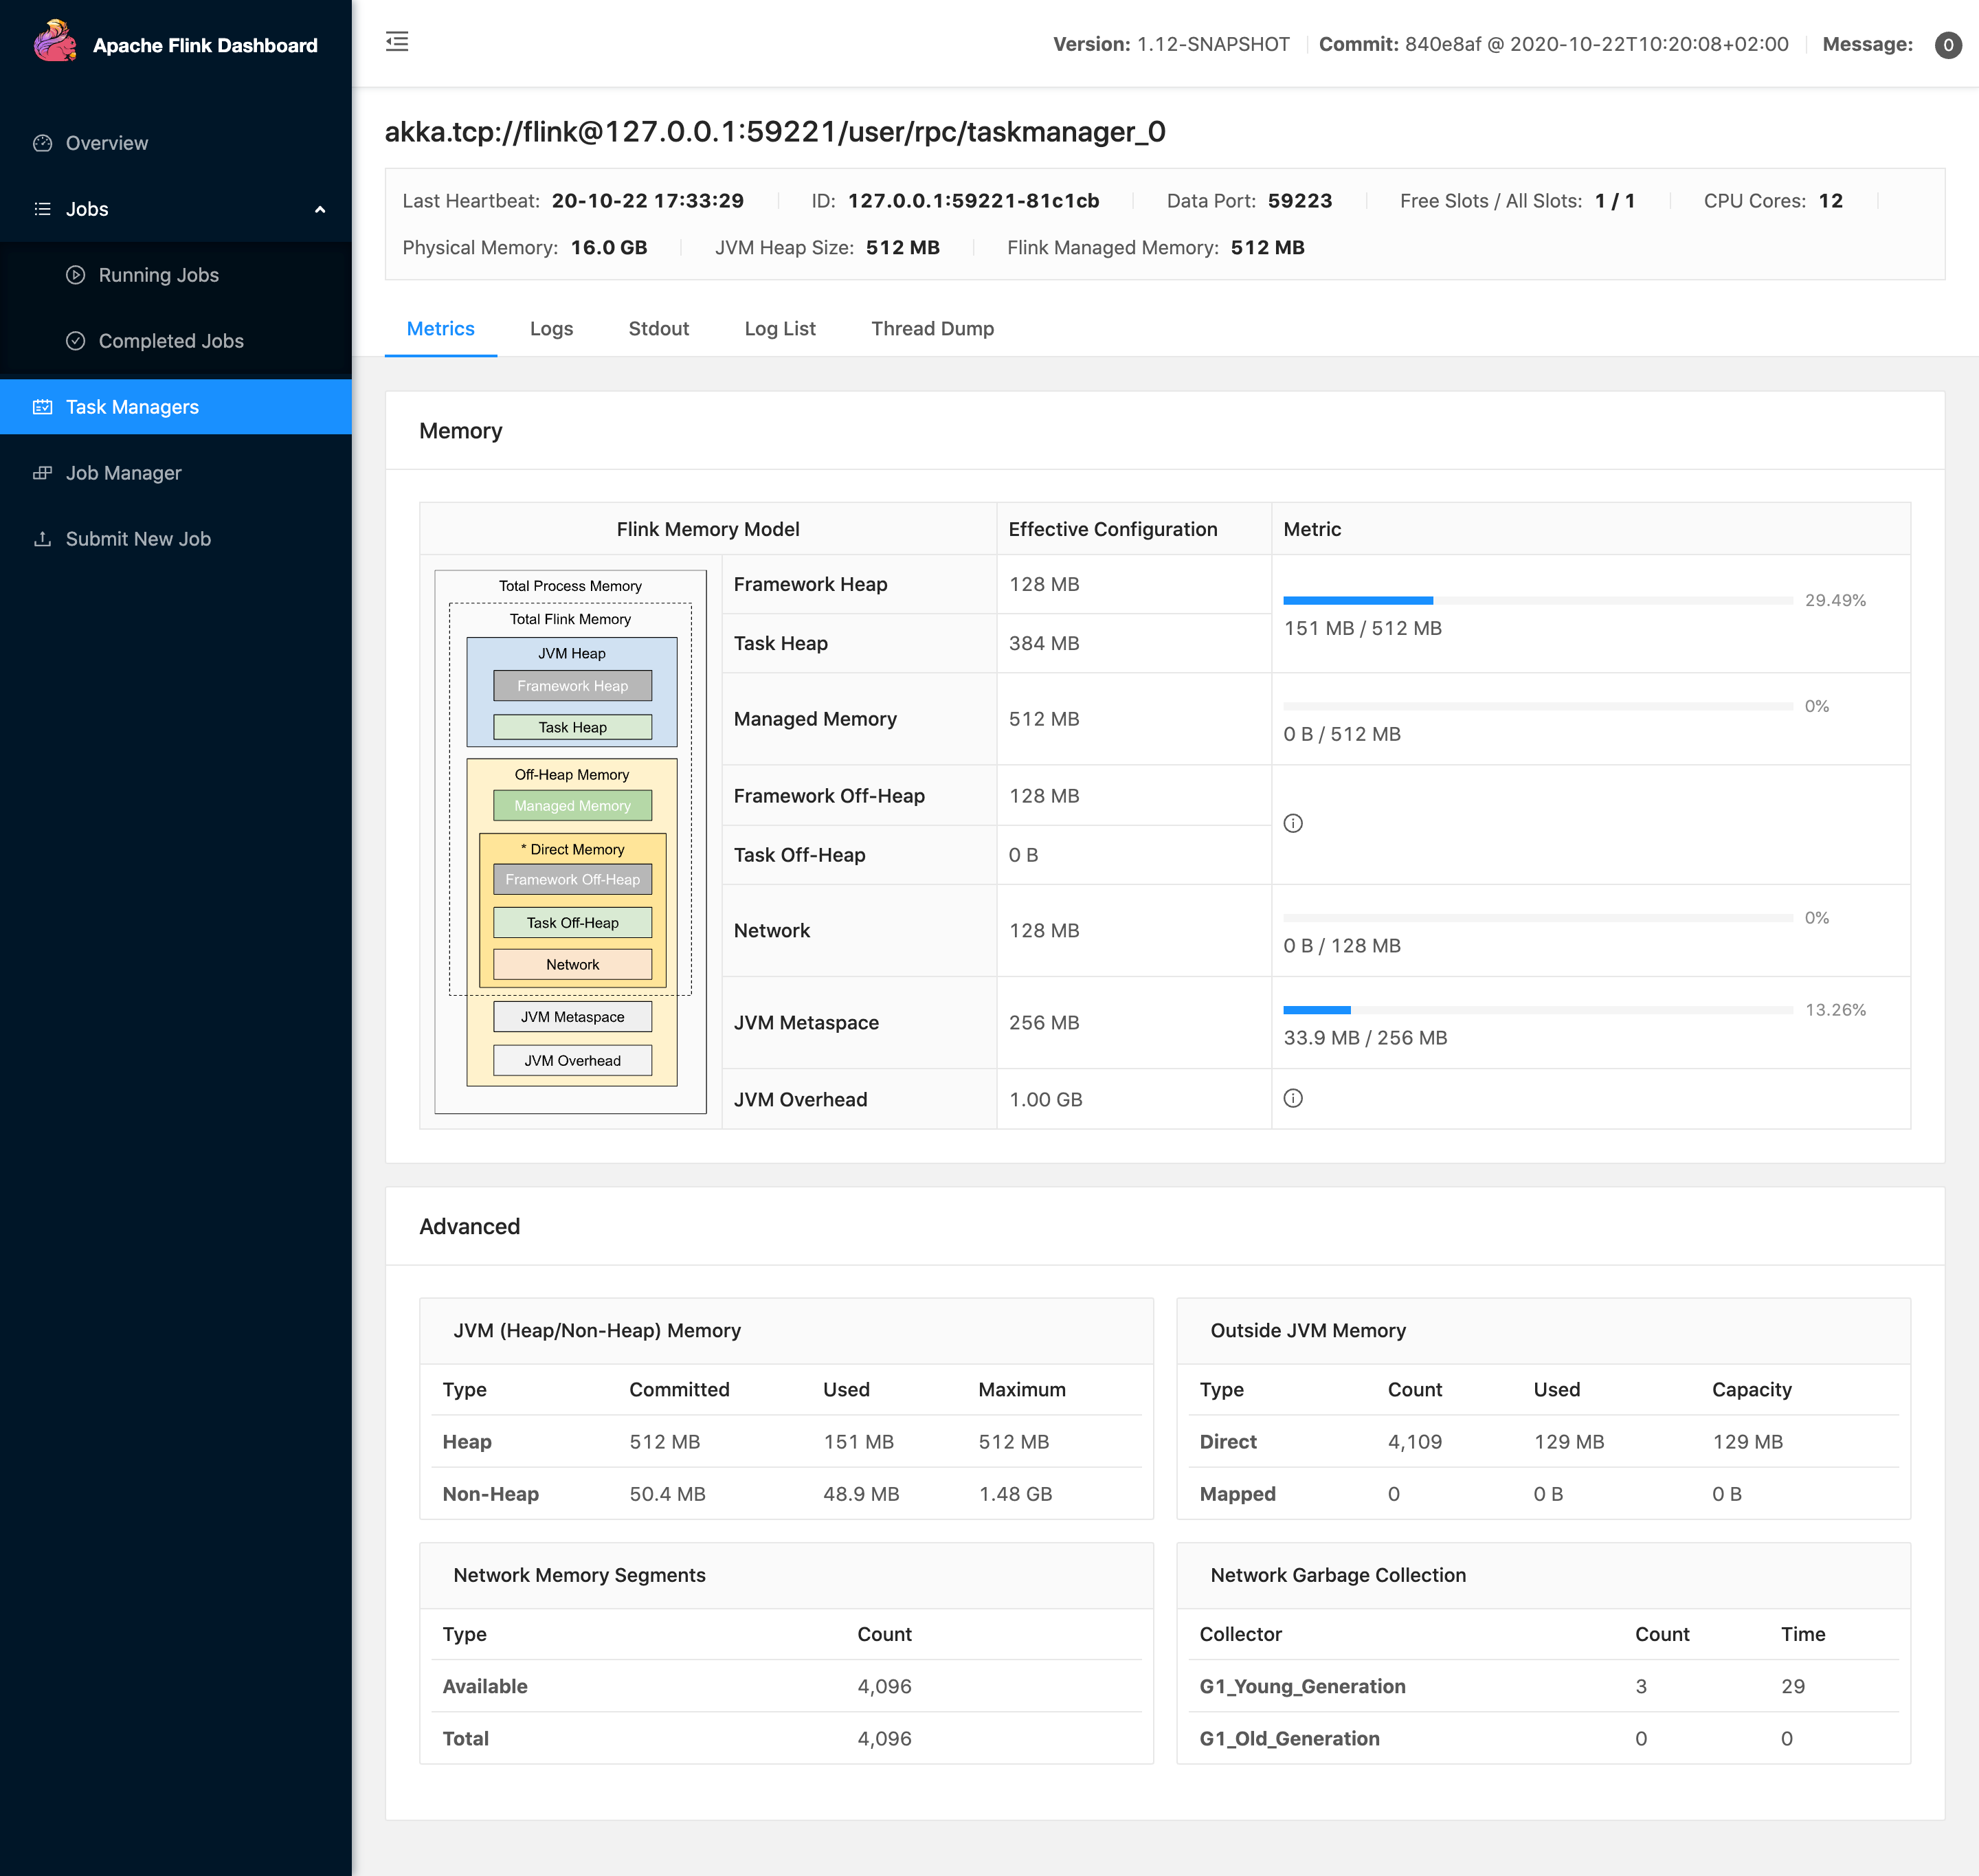Collapse the Jobs submenu chevron

(x=320, y=209)
